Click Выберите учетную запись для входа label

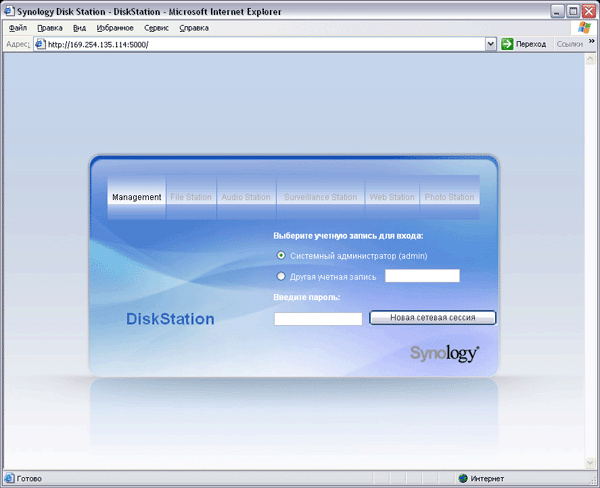(x=348, y=236)
